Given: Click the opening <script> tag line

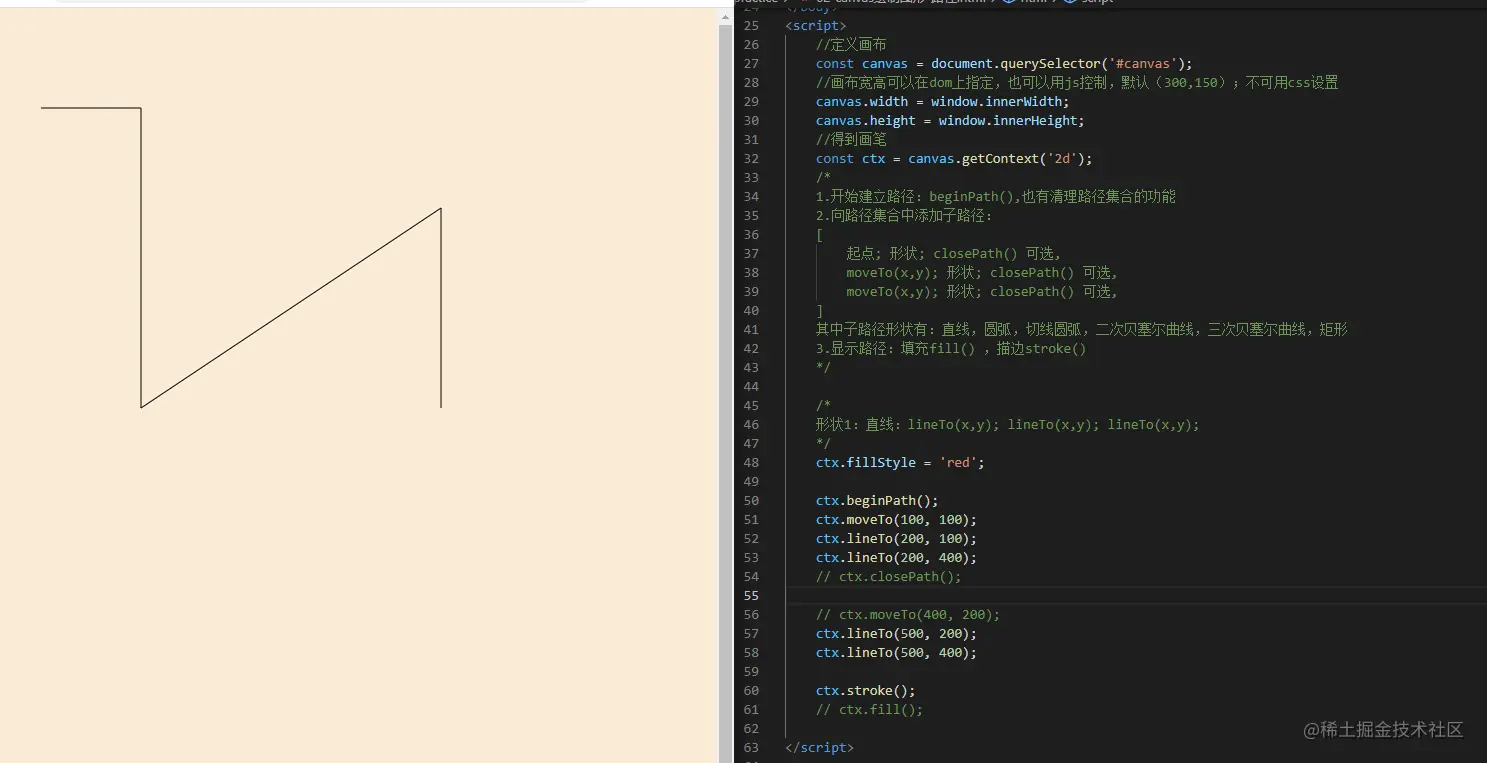Looking at the screenshot, I should point(816,25).
